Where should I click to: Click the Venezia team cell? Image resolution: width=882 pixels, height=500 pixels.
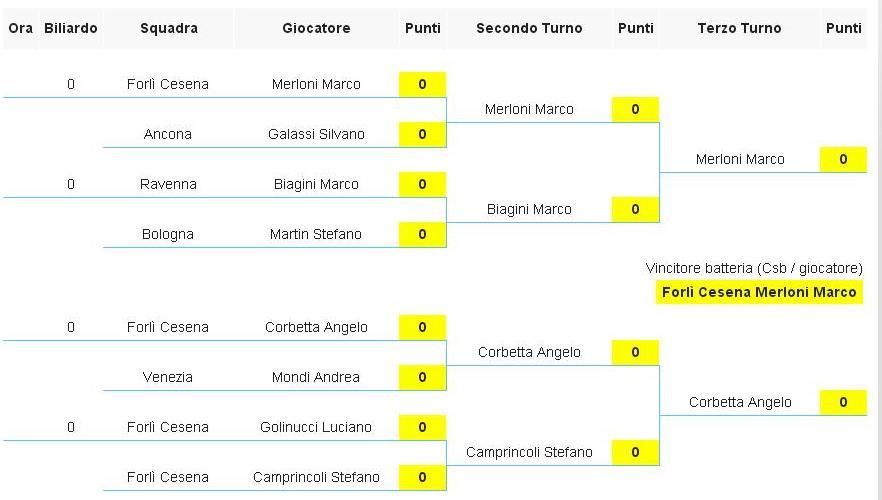(168, 377)
